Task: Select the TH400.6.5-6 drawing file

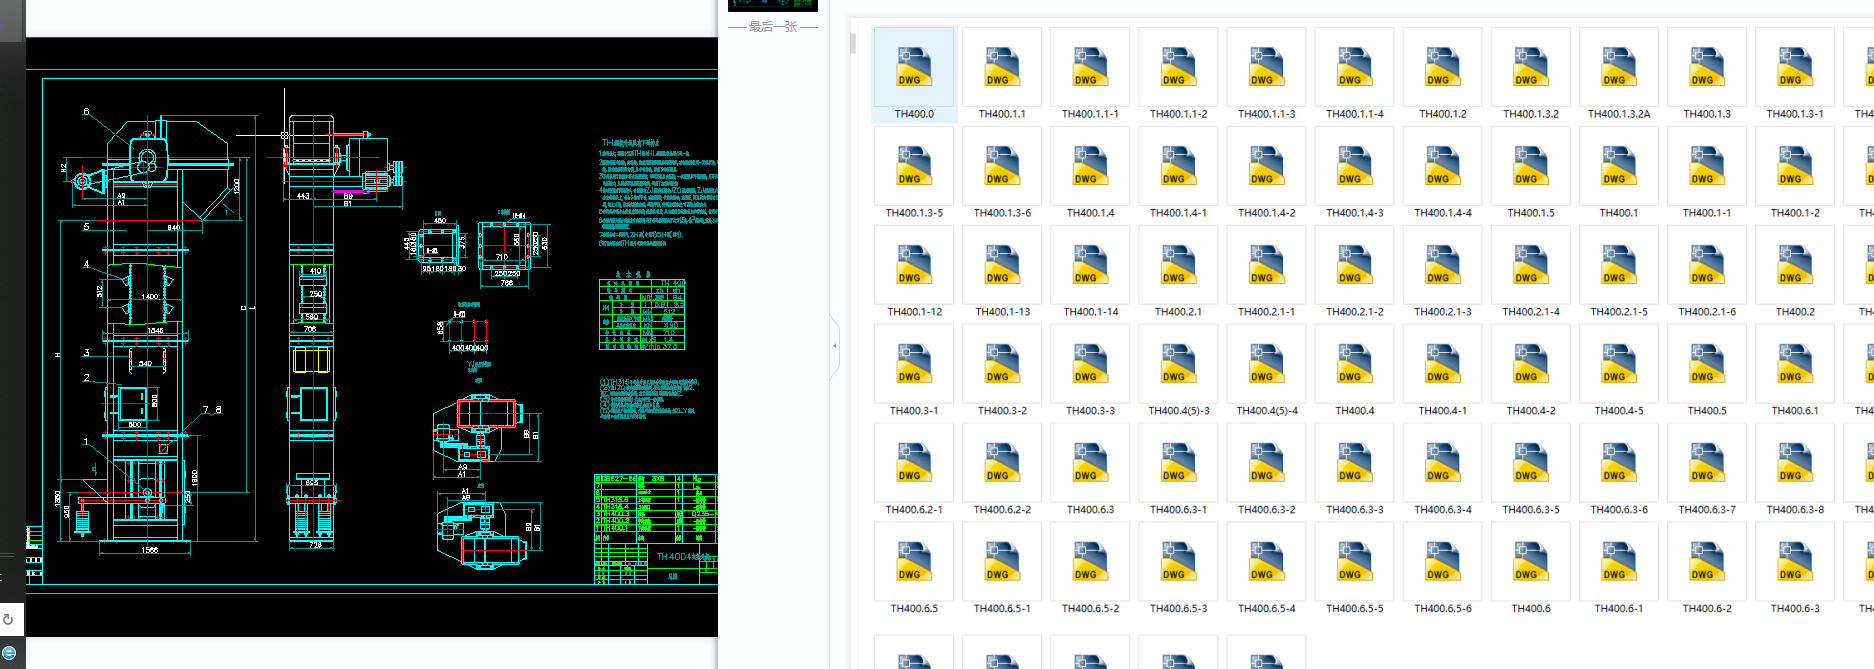Action: tap(1442, 561)
